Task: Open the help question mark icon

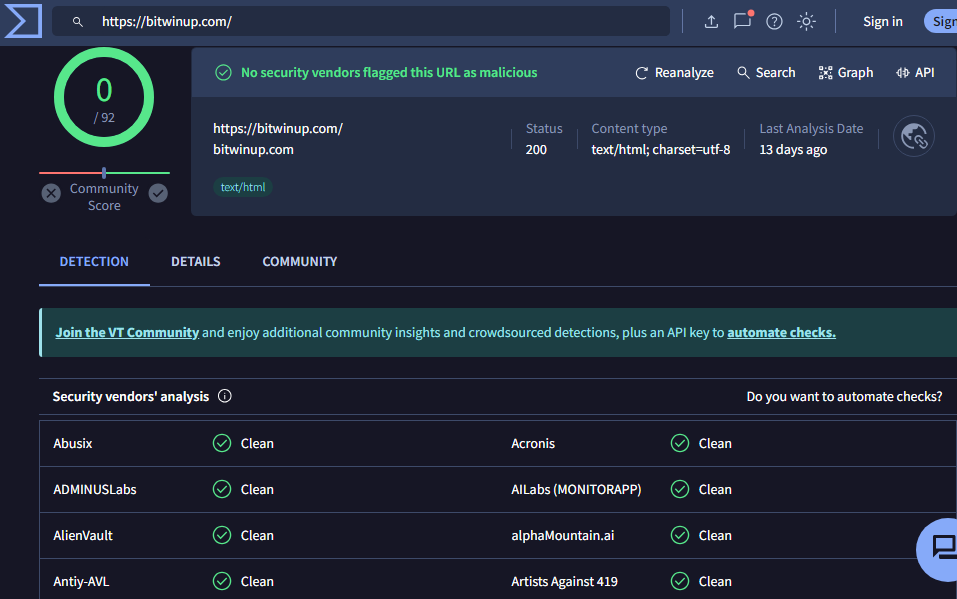Action: 774,22
